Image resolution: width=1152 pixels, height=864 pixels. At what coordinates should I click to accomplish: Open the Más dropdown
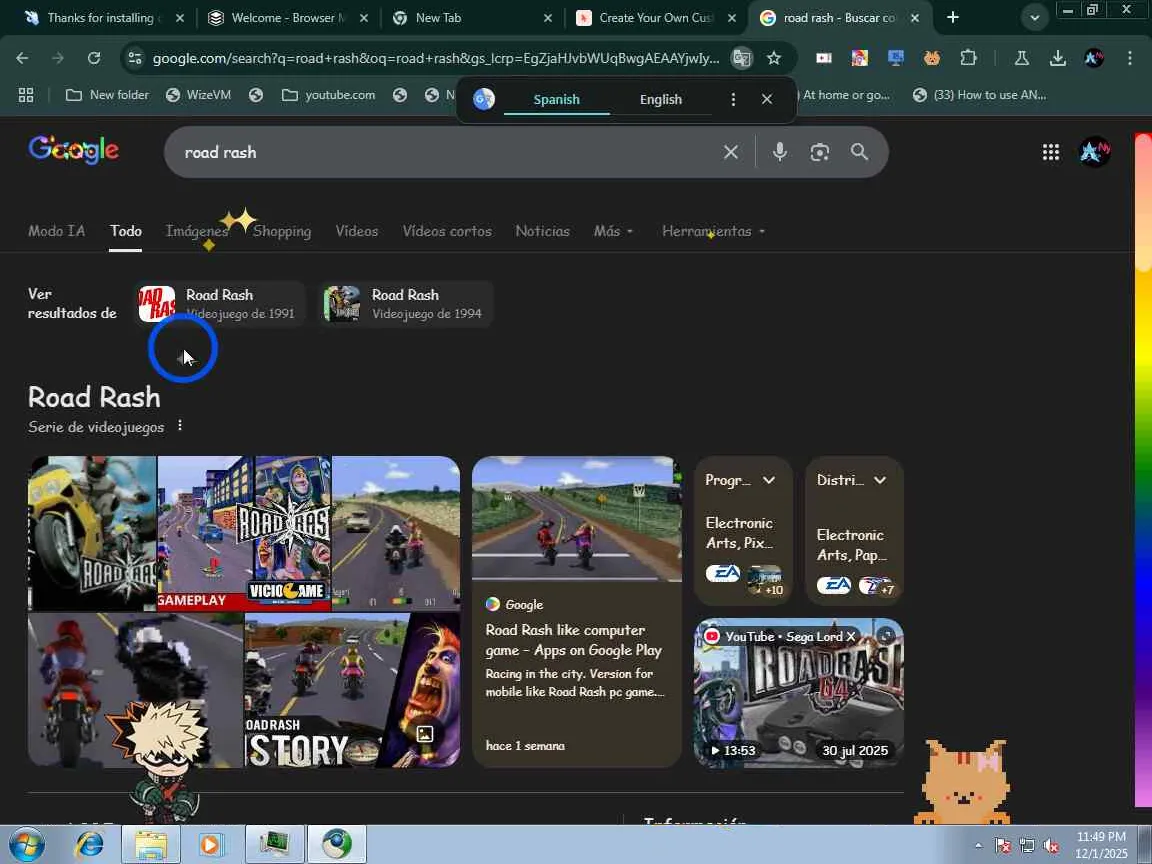pos(613,231)
